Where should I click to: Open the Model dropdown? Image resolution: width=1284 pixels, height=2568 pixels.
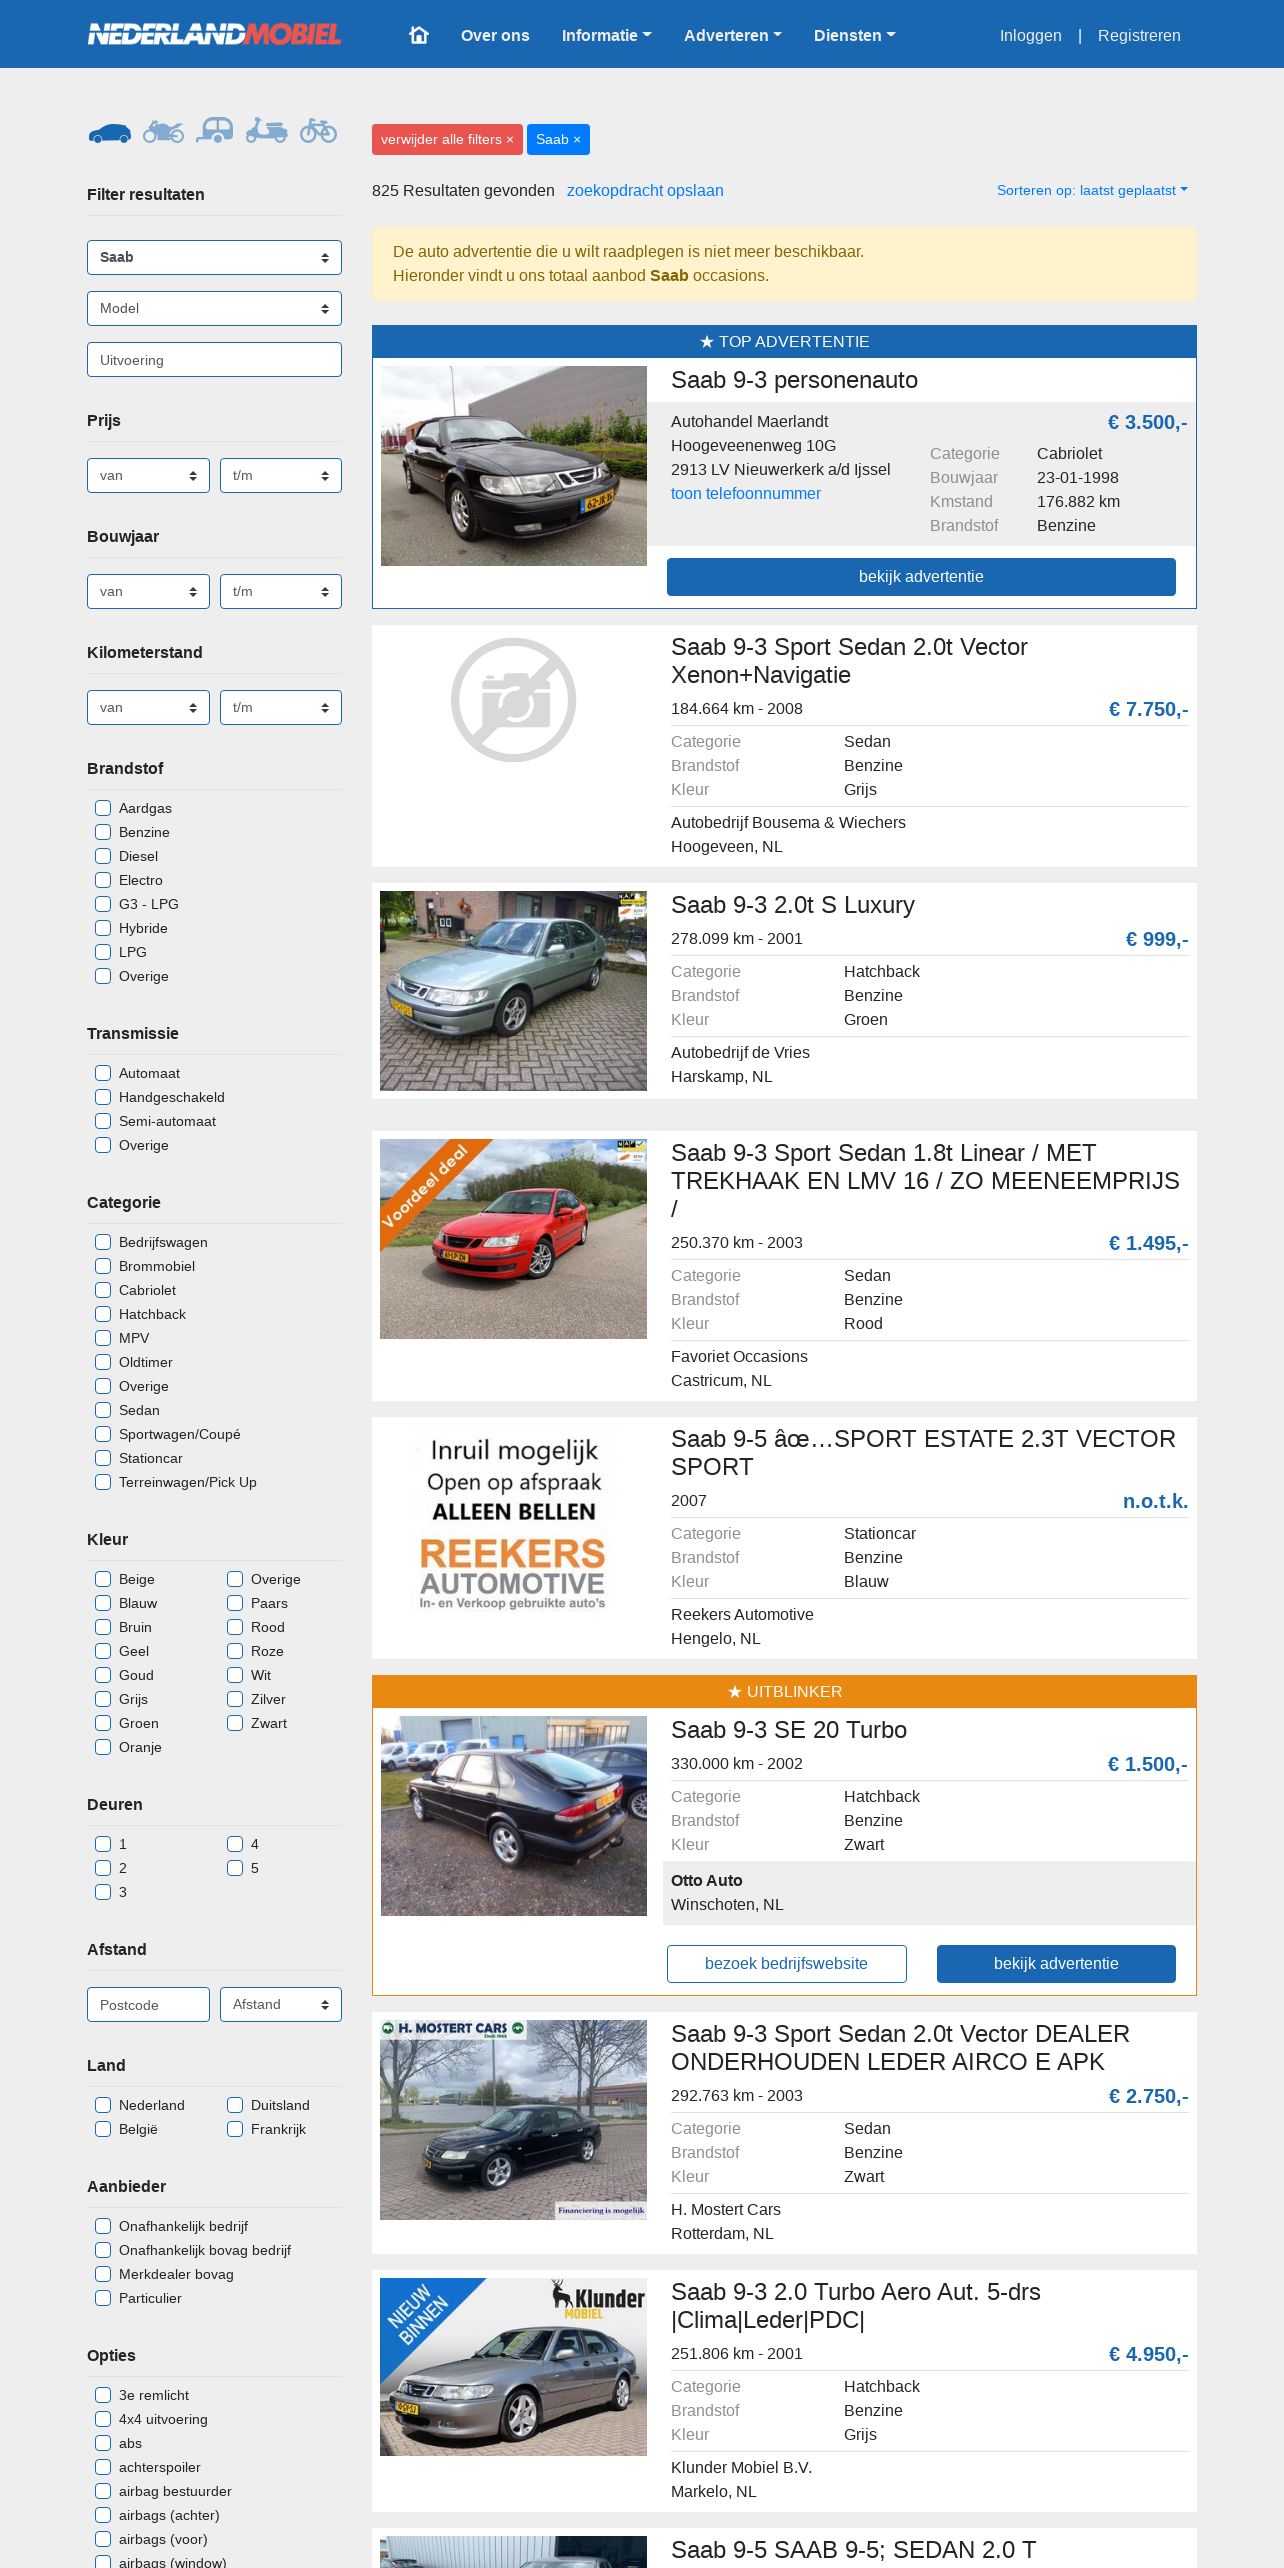tap(214, 308)
